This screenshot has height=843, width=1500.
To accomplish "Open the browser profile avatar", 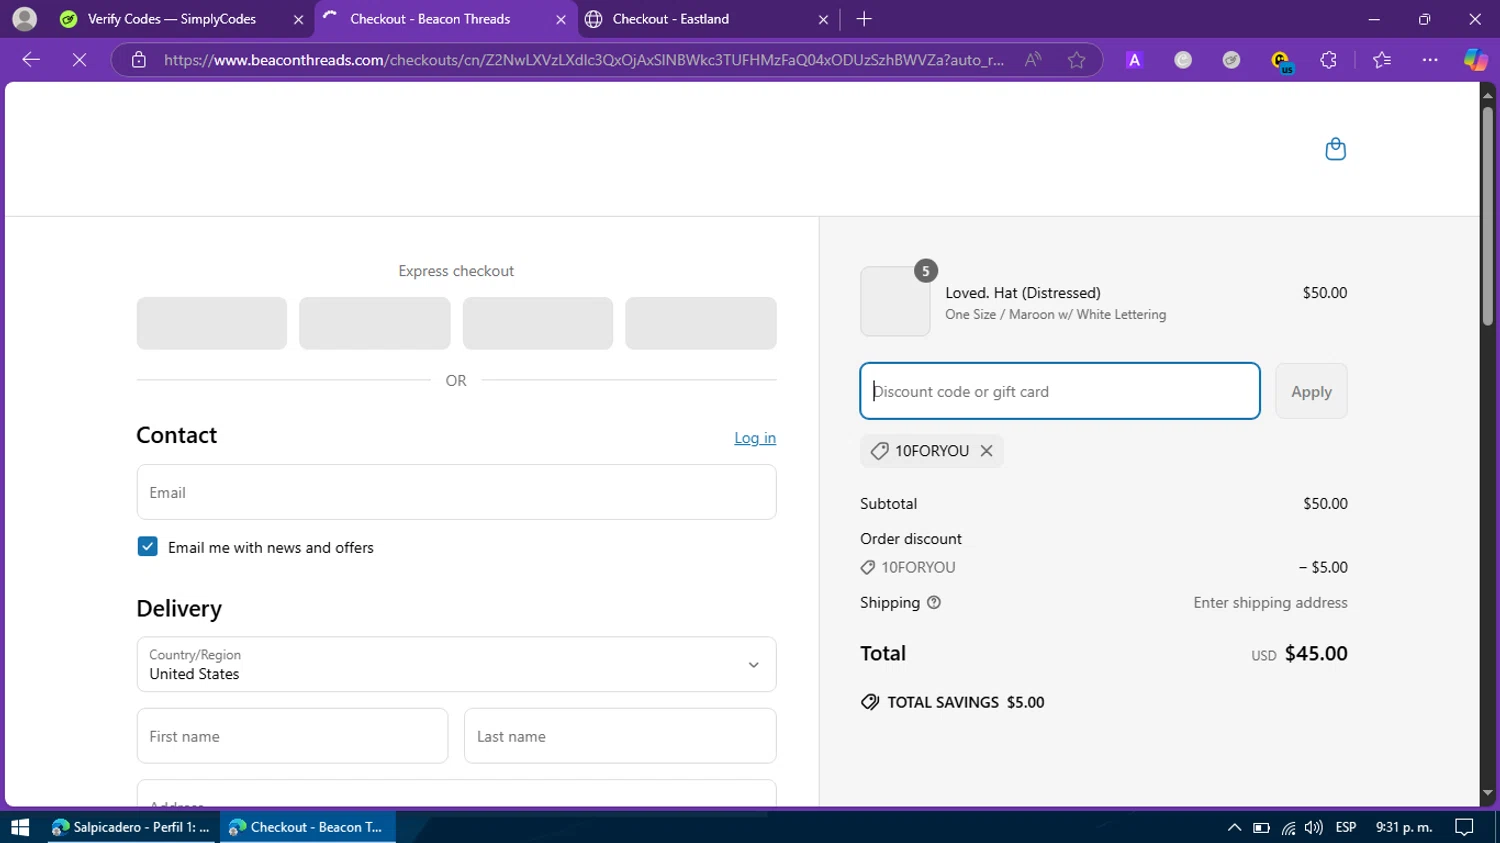I will coord(24,19).
